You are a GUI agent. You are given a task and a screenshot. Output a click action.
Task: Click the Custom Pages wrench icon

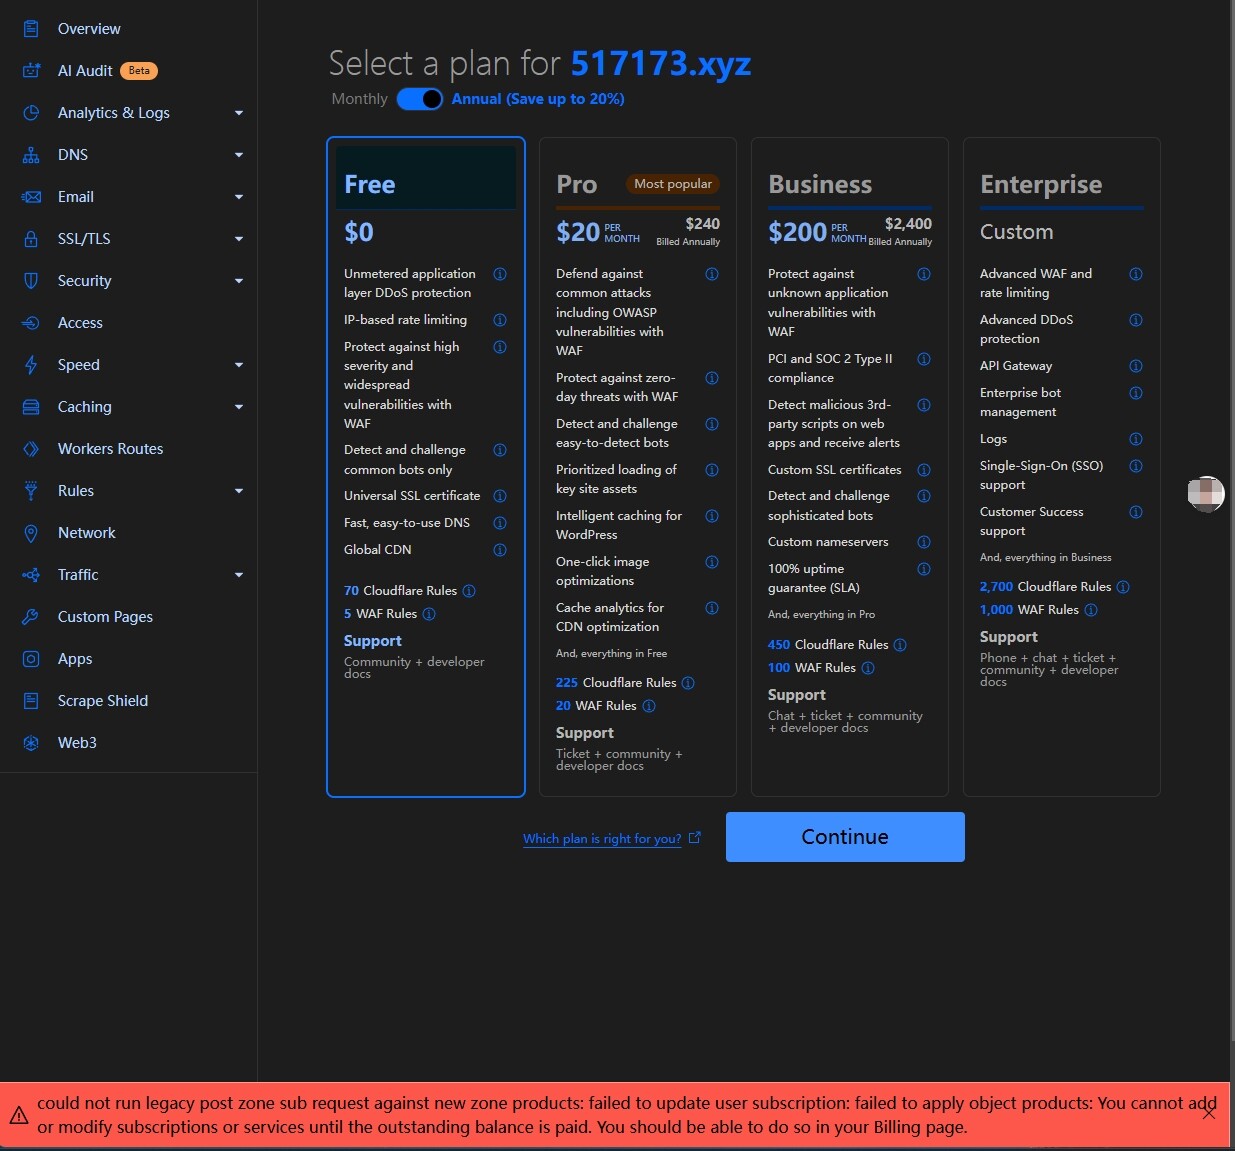31,617
